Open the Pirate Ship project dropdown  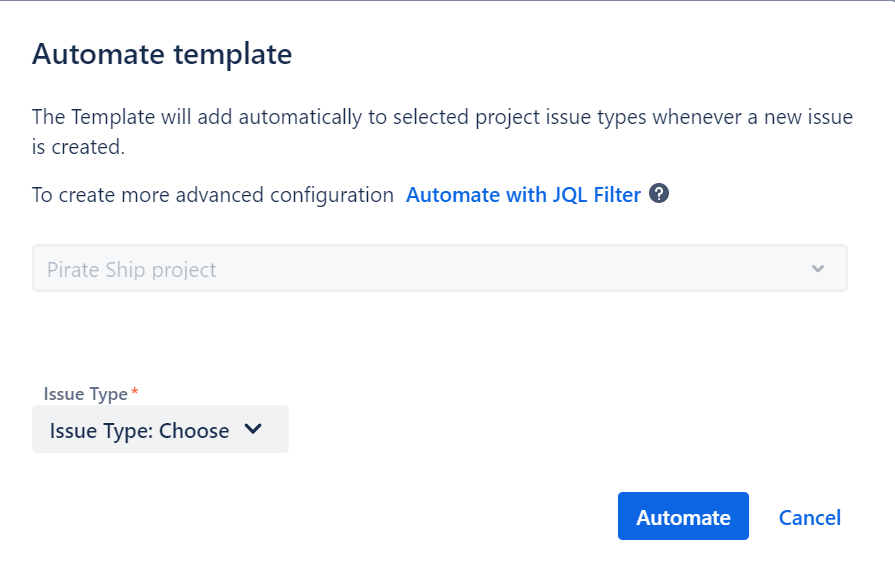coord(439,269)
